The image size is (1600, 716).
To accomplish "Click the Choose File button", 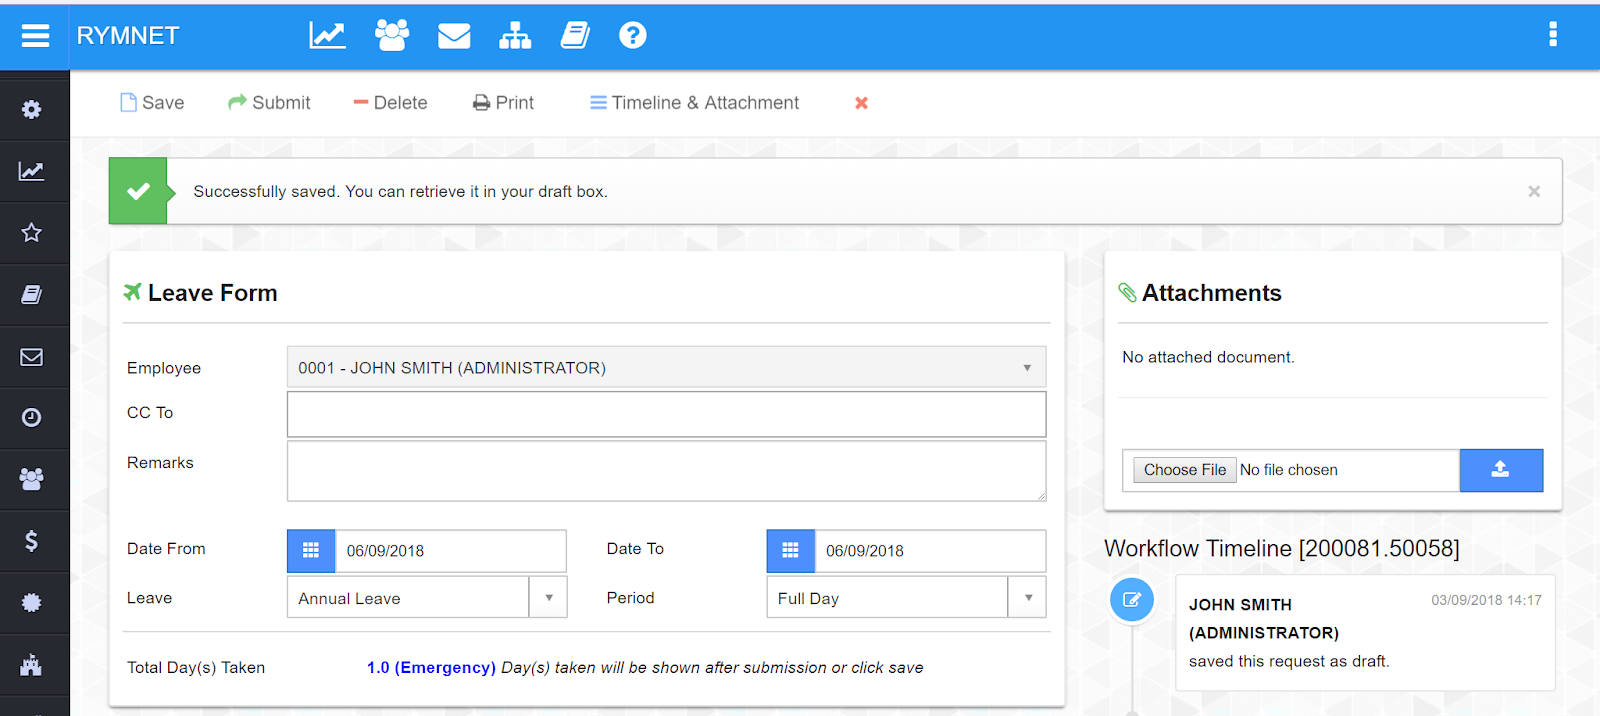I will (1184, 470).
